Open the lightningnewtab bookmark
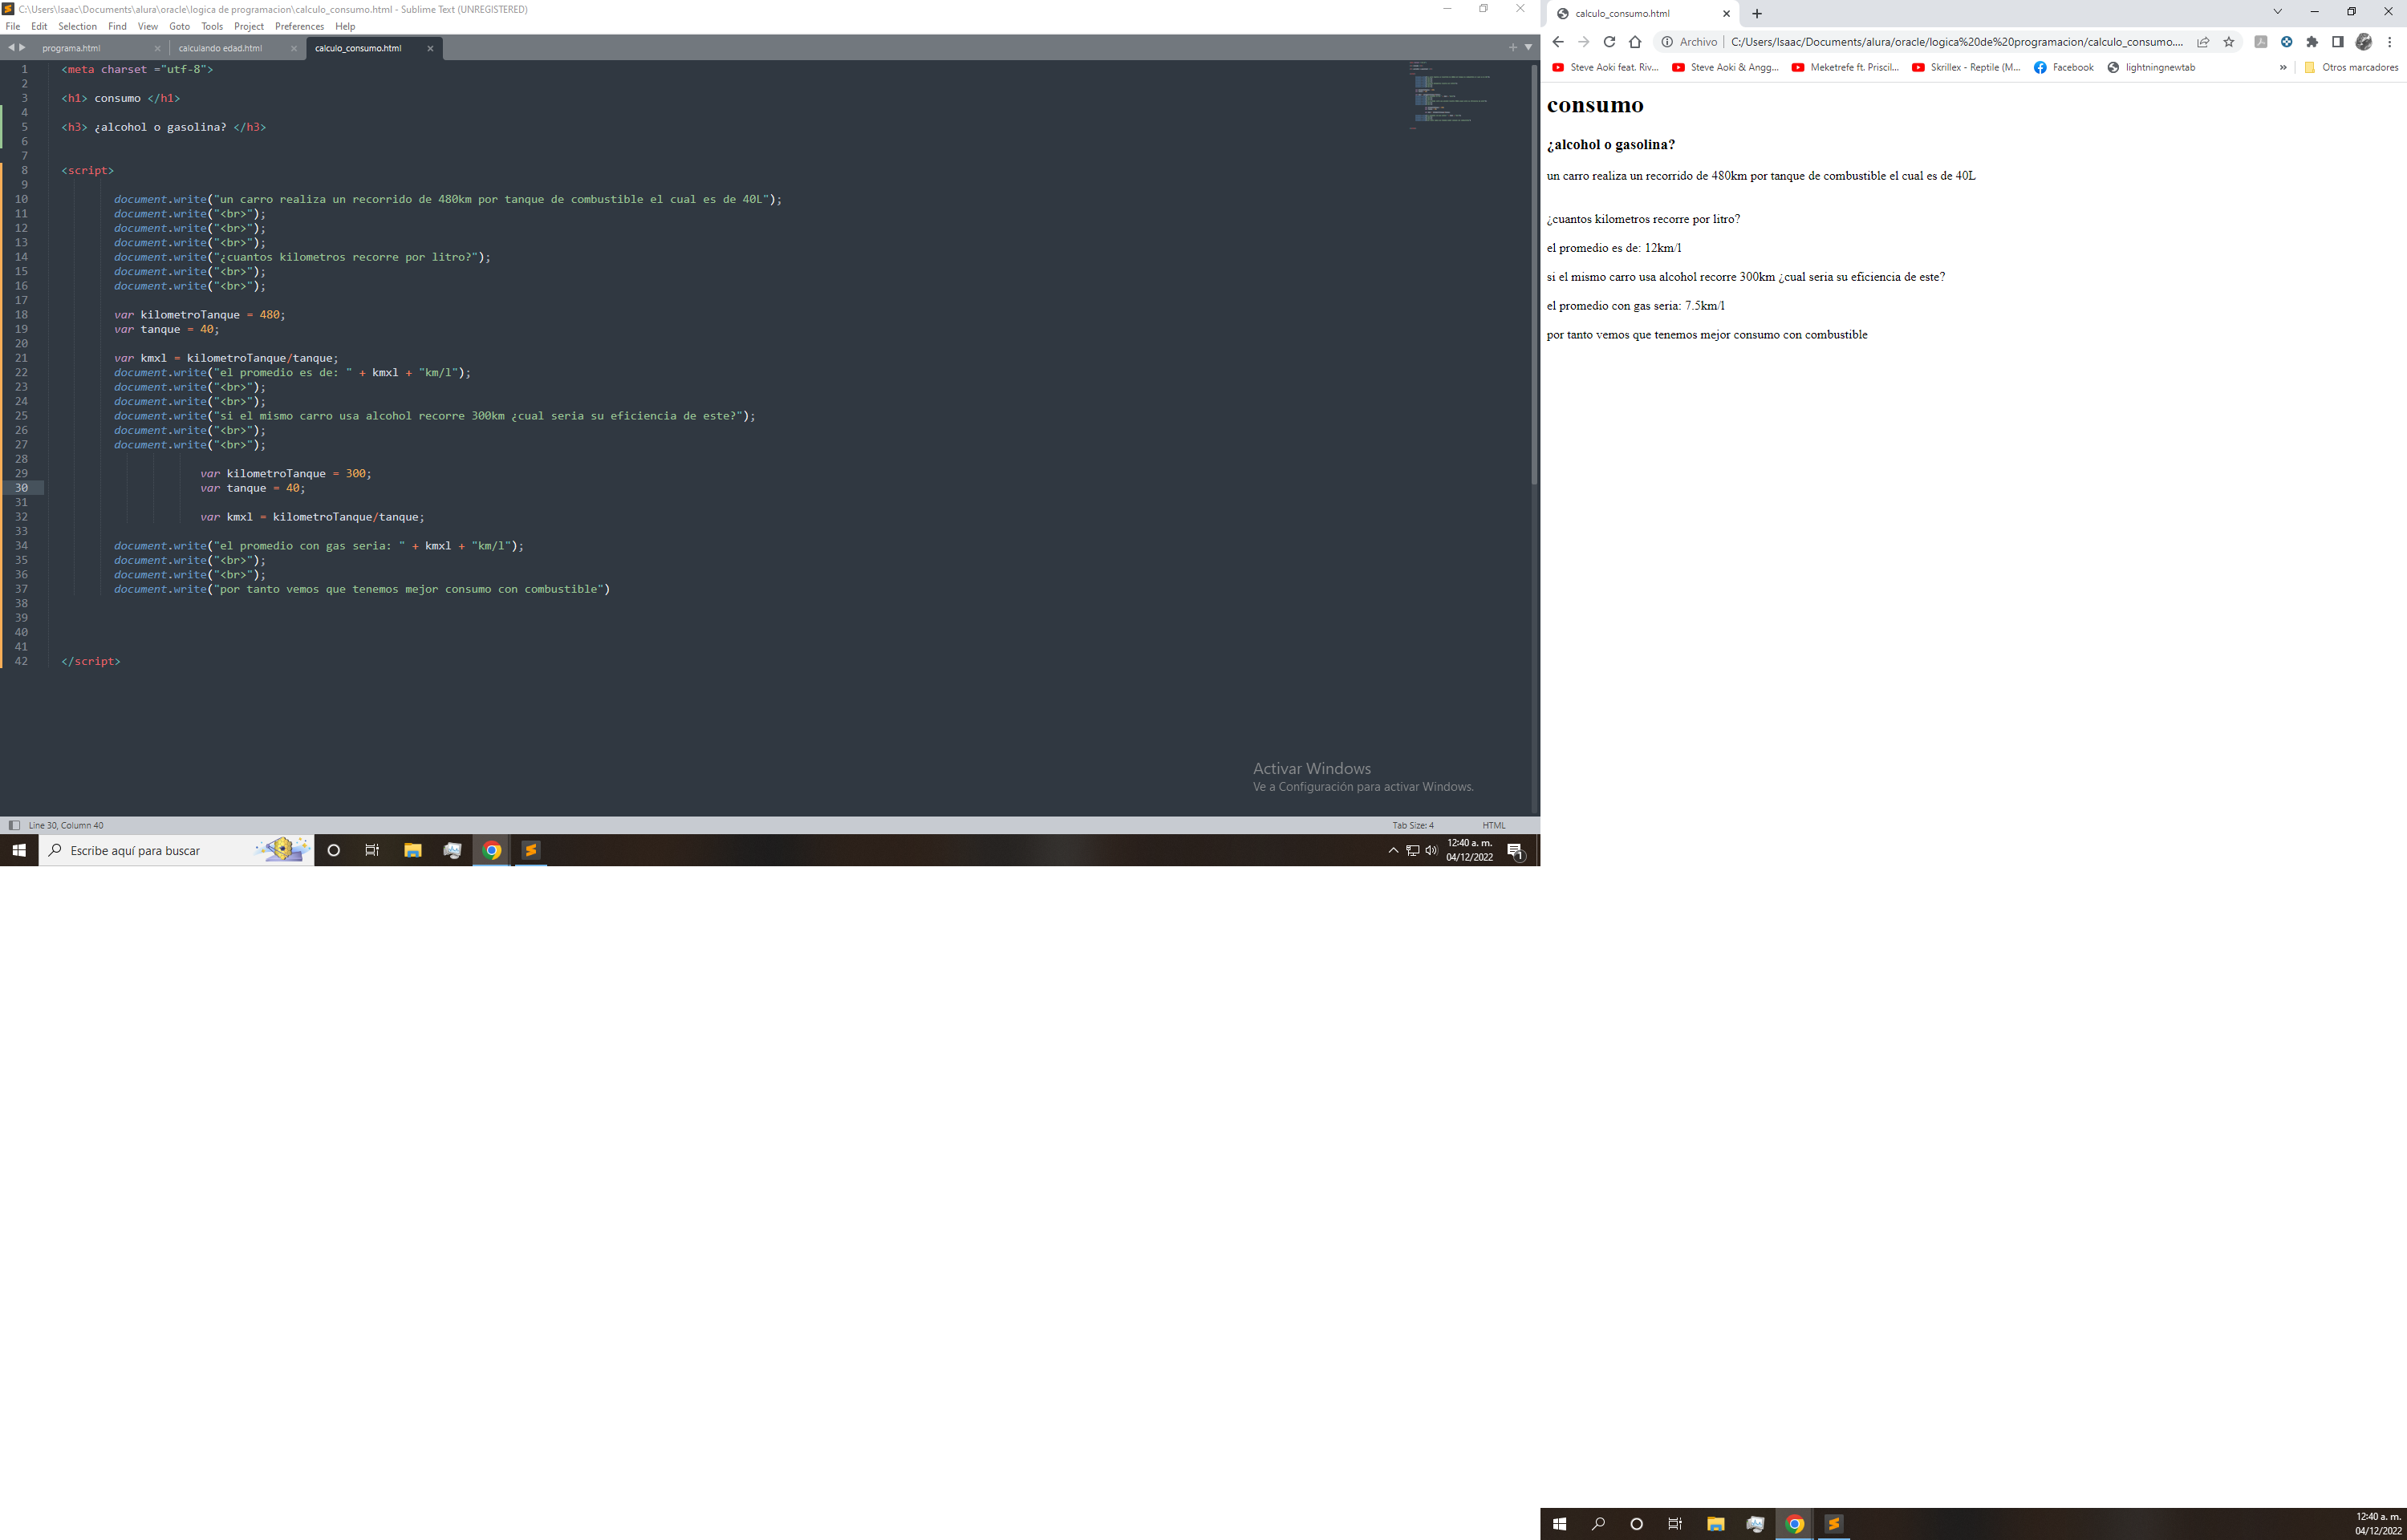The width and height of the screenshot is (2407, 1540). pos(2151,68)
